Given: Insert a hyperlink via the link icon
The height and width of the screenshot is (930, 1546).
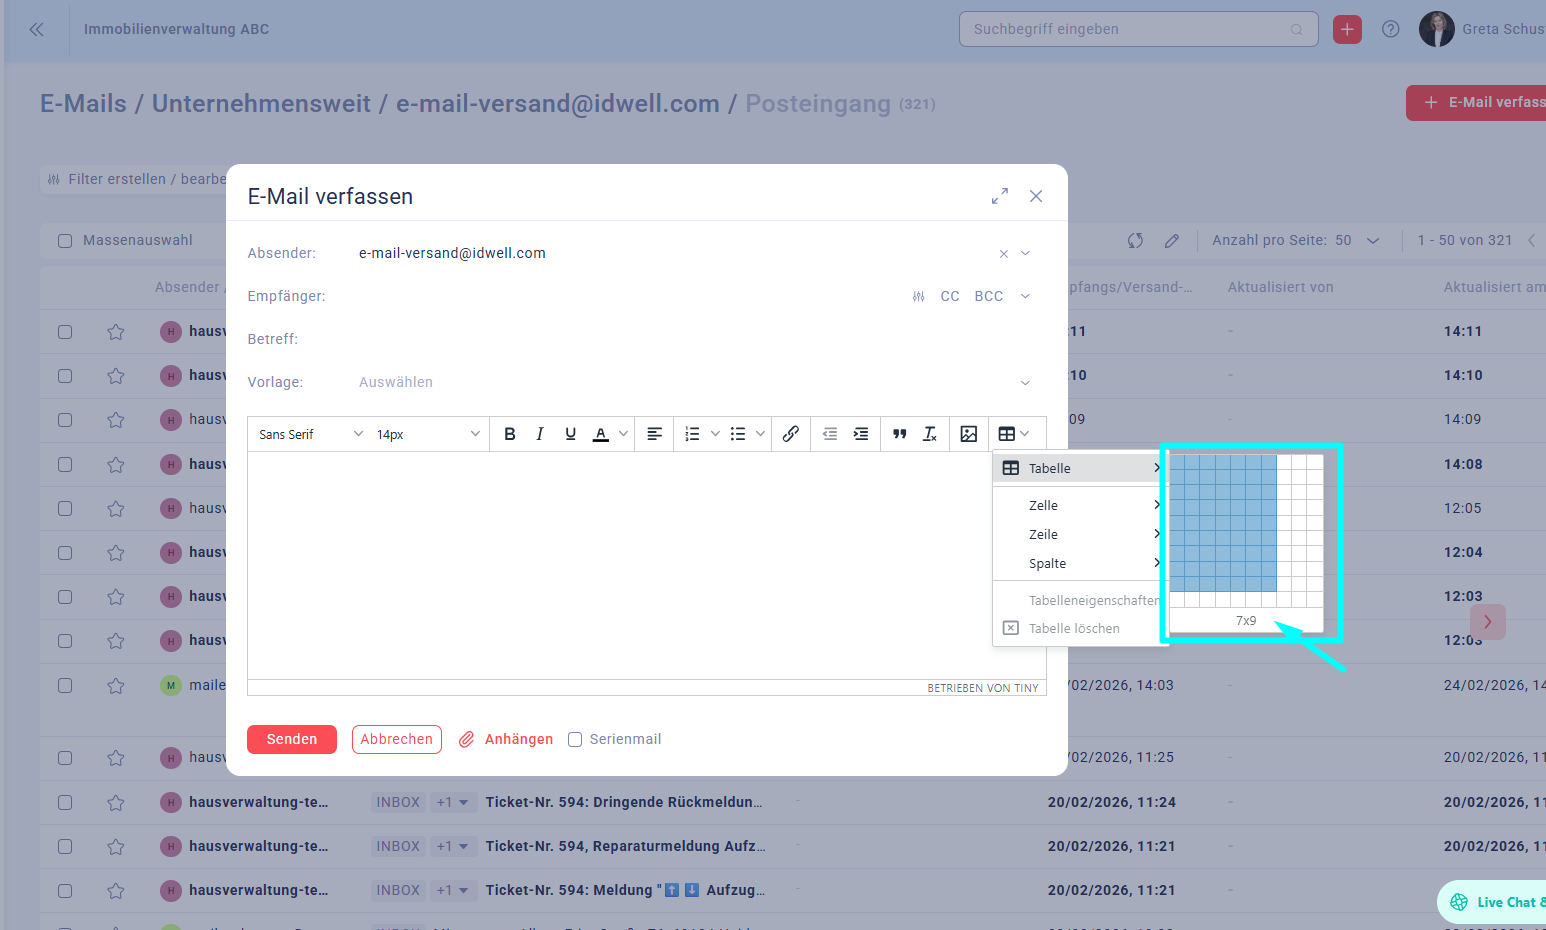Looking at the screenshot, I should [x=791, y=434].
